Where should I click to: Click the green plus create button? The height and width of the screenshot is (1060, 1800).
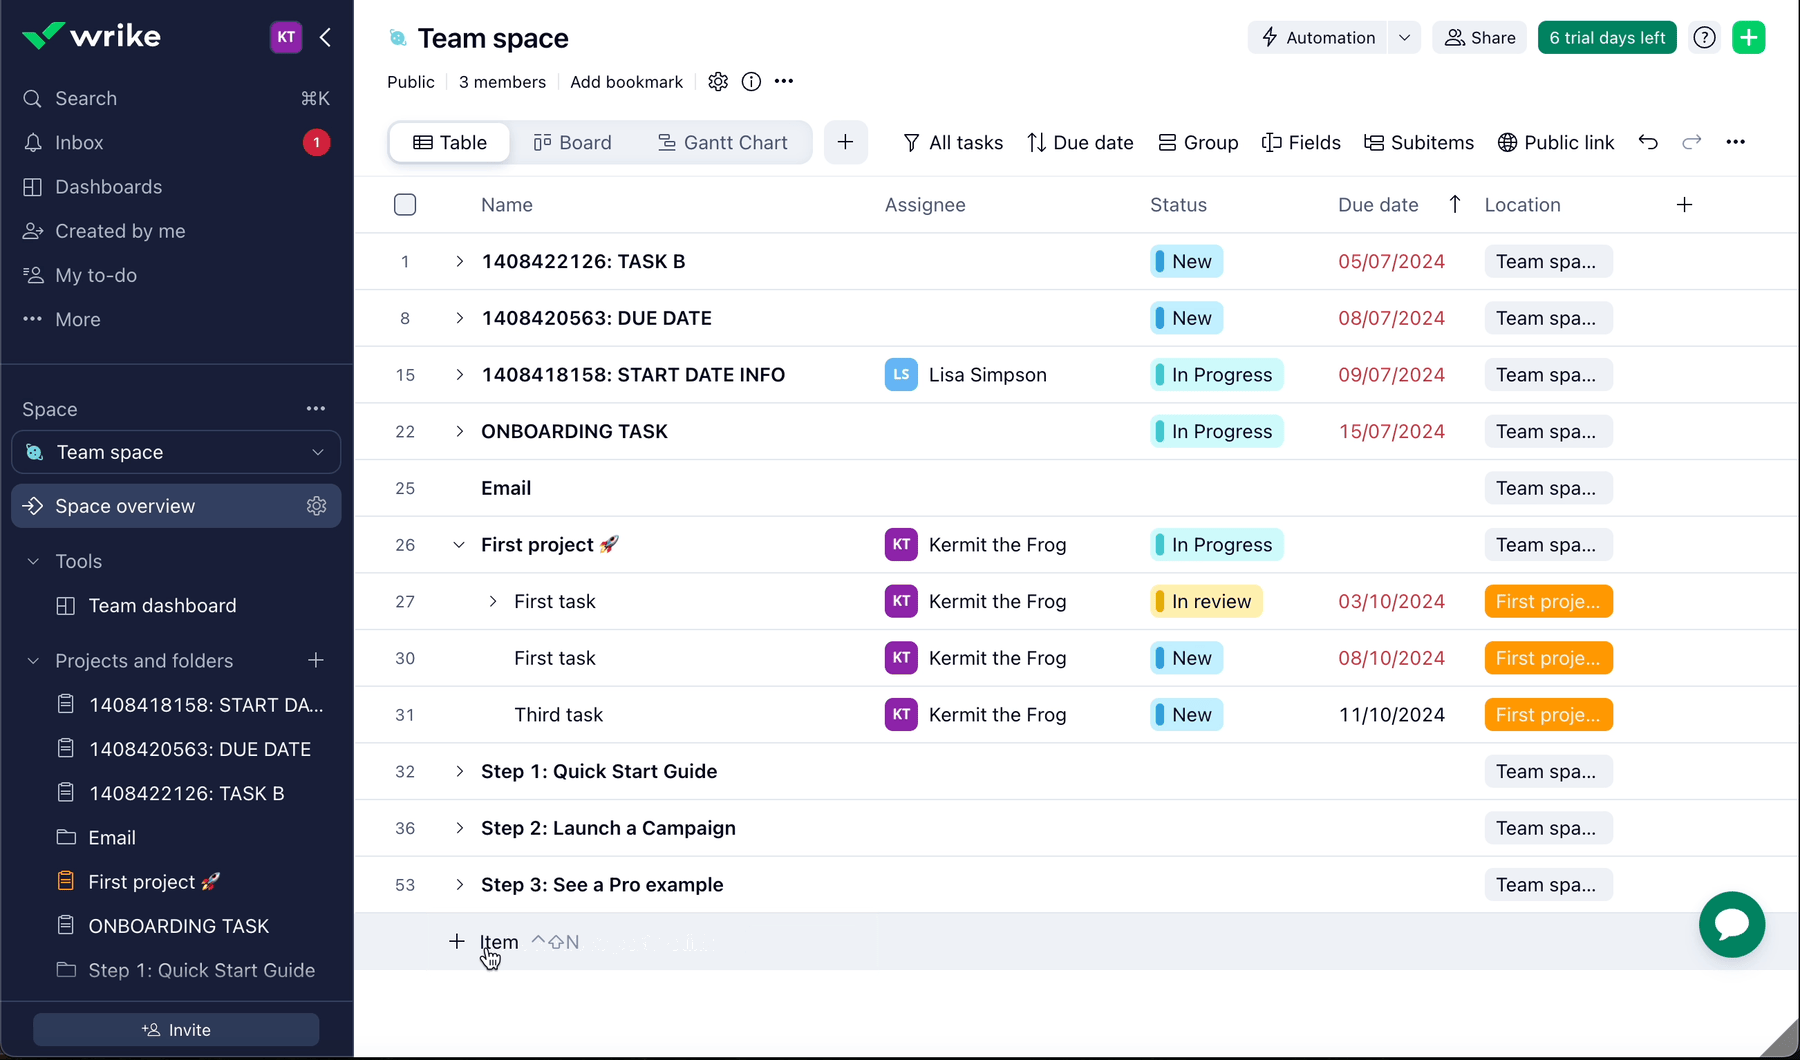click(x=1748, y=38)
